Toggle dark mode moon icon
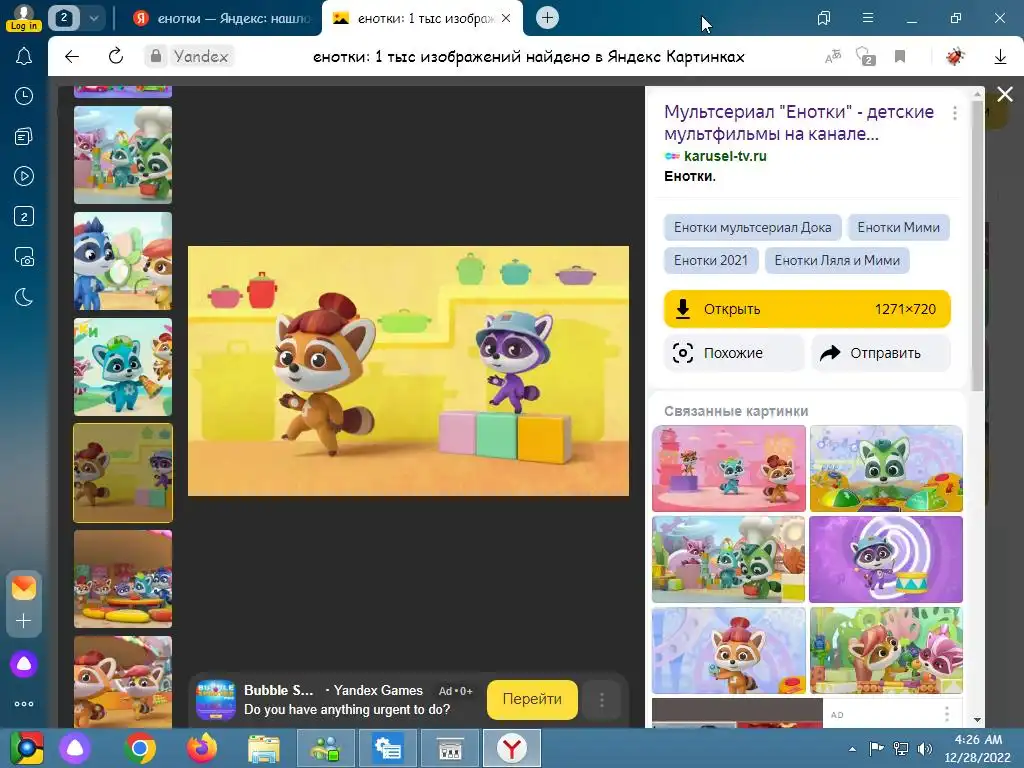The width and height of the screenshot is (1024, 768). pyautogui.click(x=24, y=297)
